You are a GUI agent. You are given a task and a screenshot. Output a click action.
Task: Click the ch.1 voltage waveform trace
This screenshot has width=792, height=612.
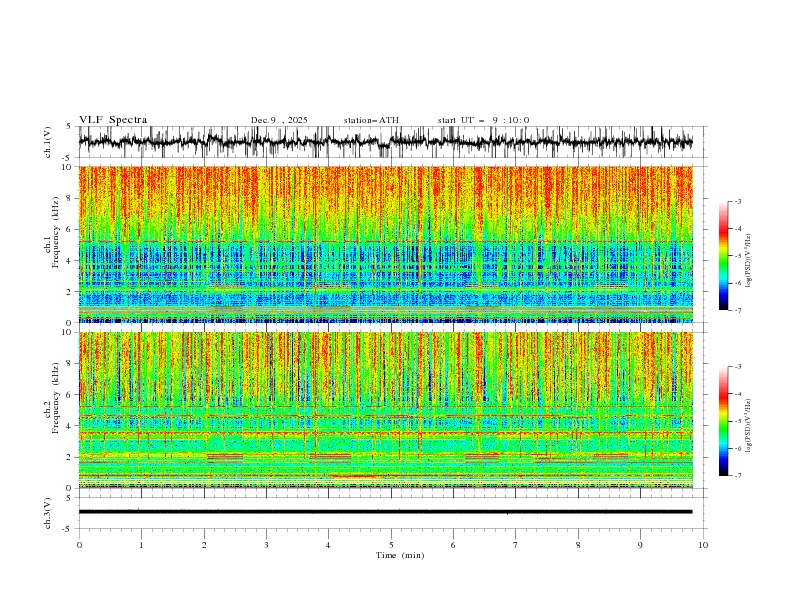[x=385, y=142]
